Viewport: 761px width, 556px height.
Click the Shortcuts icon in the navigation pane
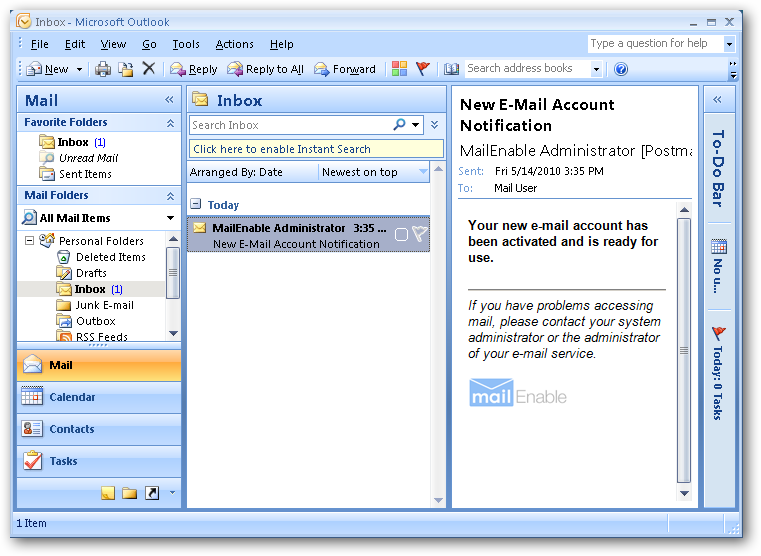pos(152,493)
